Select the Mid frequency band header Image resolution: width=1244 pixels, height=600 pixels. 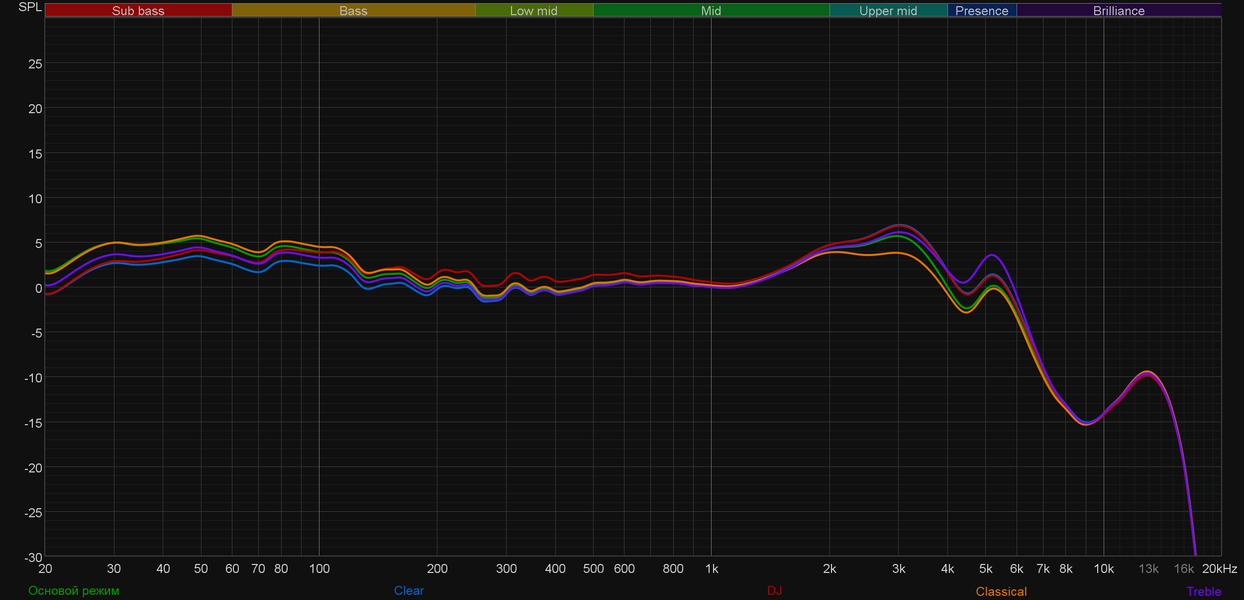711,11
